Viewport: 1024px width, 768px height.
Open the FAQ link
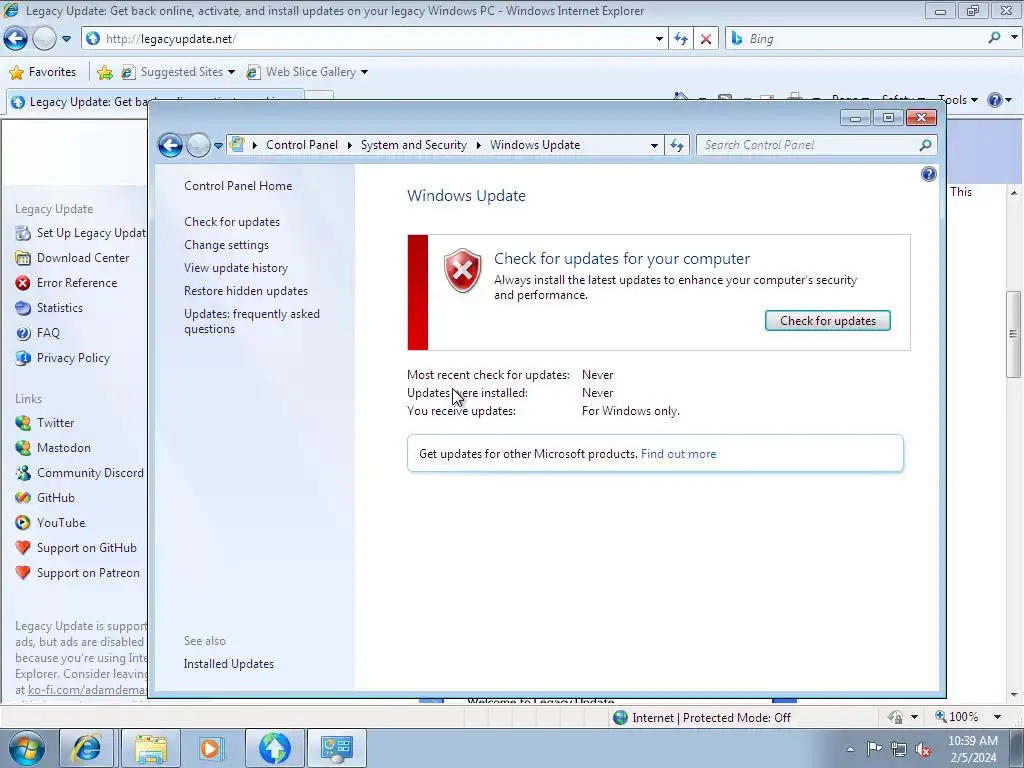click(48, 333)
